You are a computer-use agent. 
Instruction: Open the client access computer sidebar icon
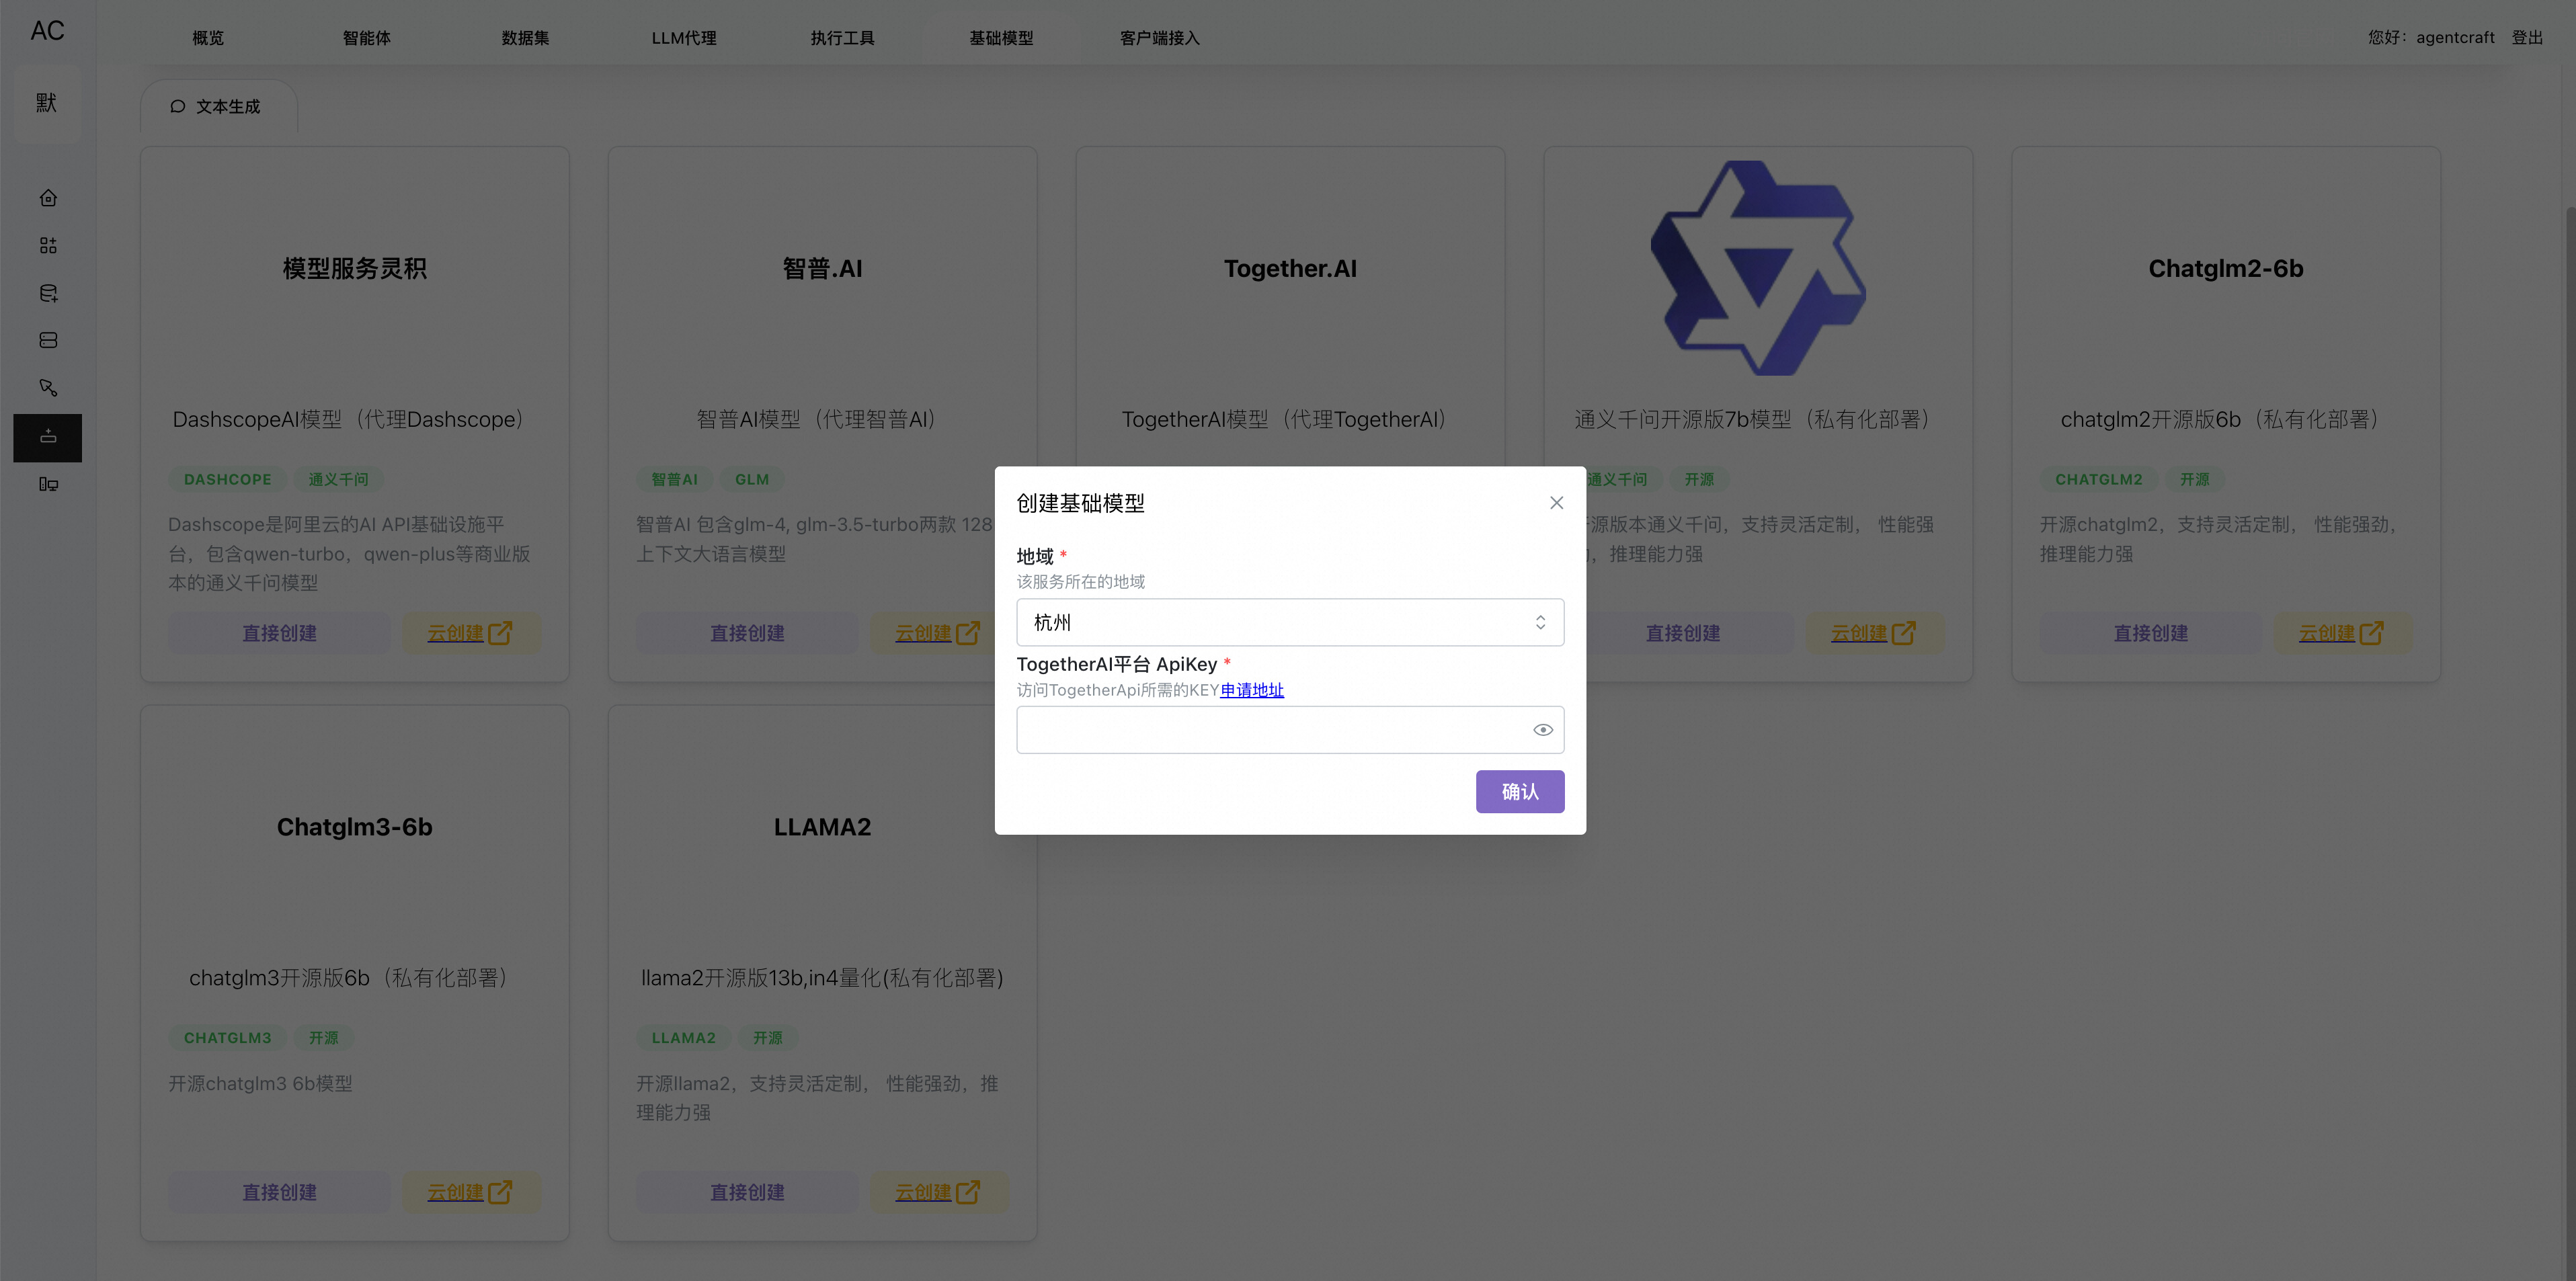pos(48,484)
